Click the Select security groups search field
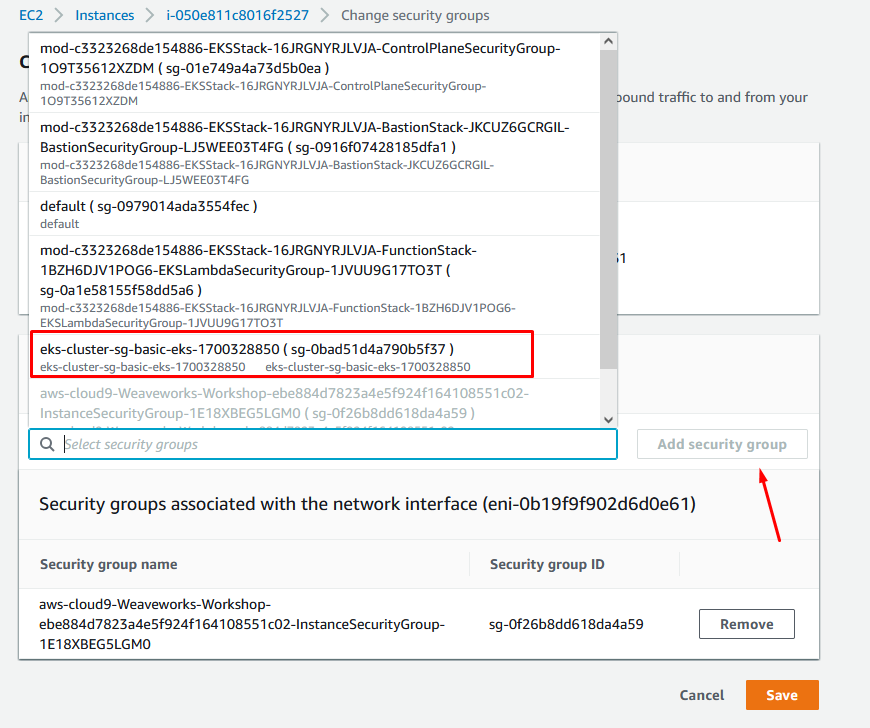 (x=323, y=444)
